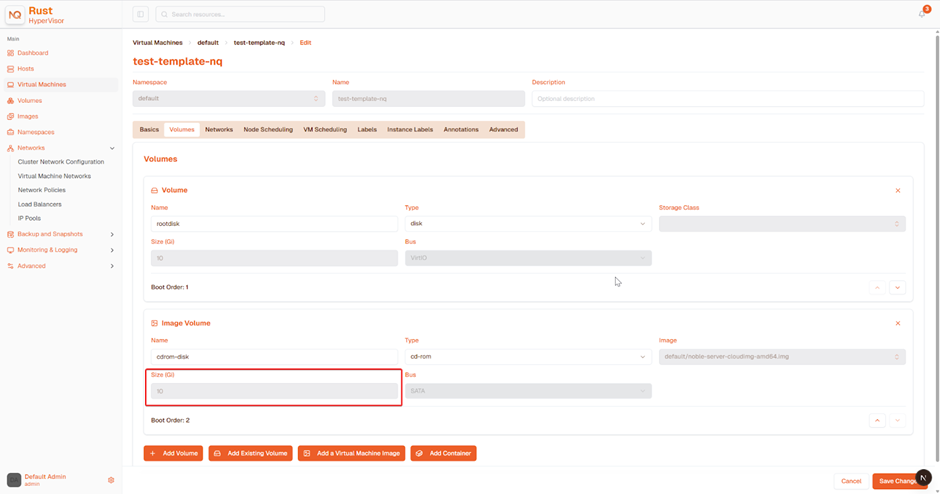This screenshot has height=494, width=940.
Task: Expand Monitoring & Logging section
Action: click(x=112, y=250)
